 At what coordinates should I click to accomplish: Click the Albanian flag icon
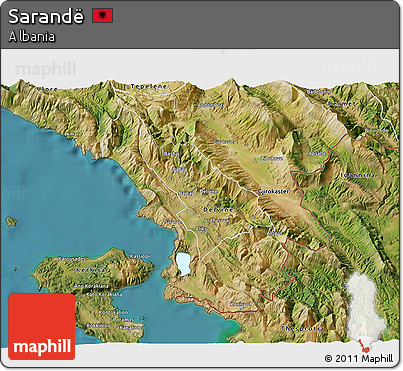[x=103, y=15]
